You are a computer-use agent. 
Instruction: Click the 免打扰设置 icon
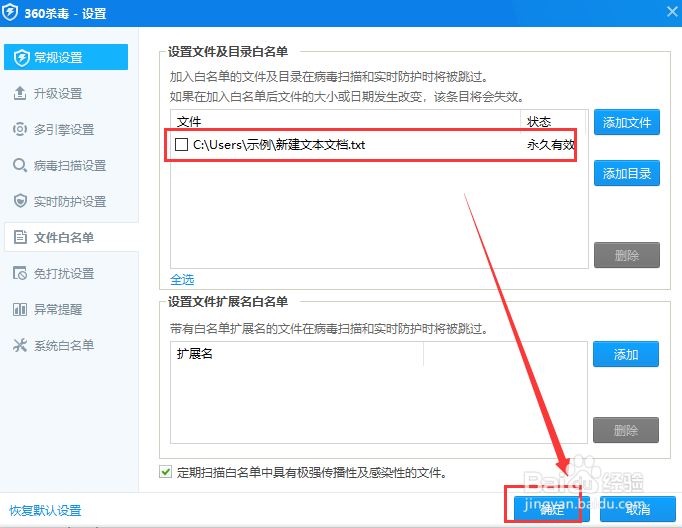(20, 273)
